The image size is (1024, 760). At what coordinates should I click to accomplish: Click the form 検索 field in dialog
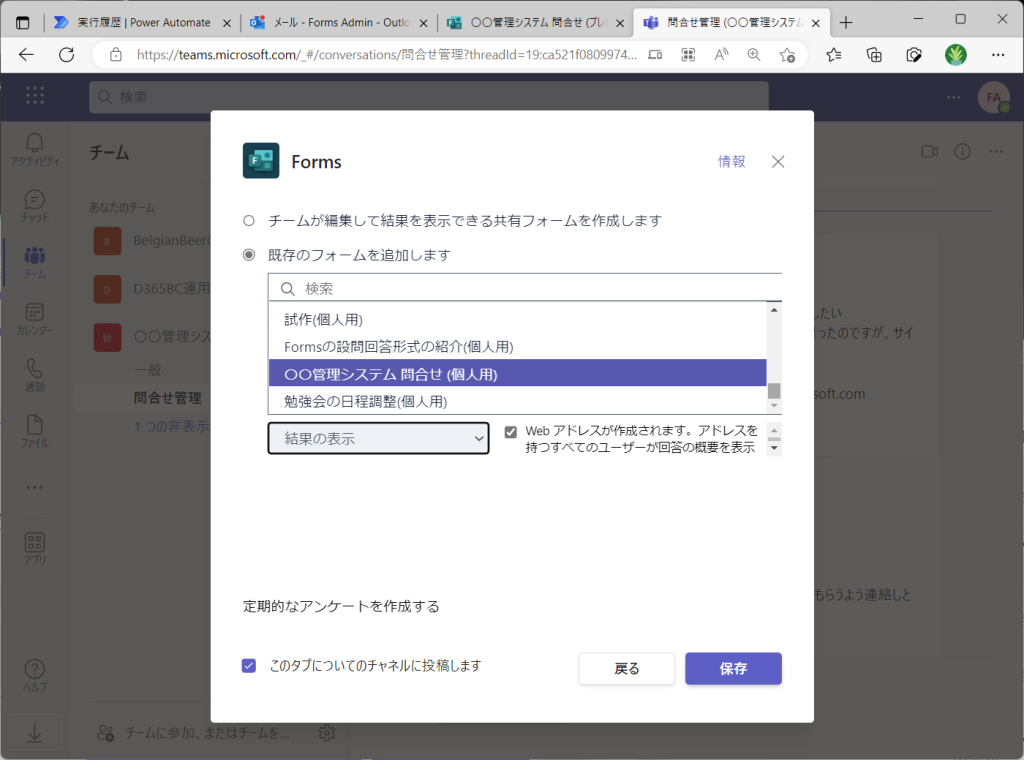[x=524, y=288]
